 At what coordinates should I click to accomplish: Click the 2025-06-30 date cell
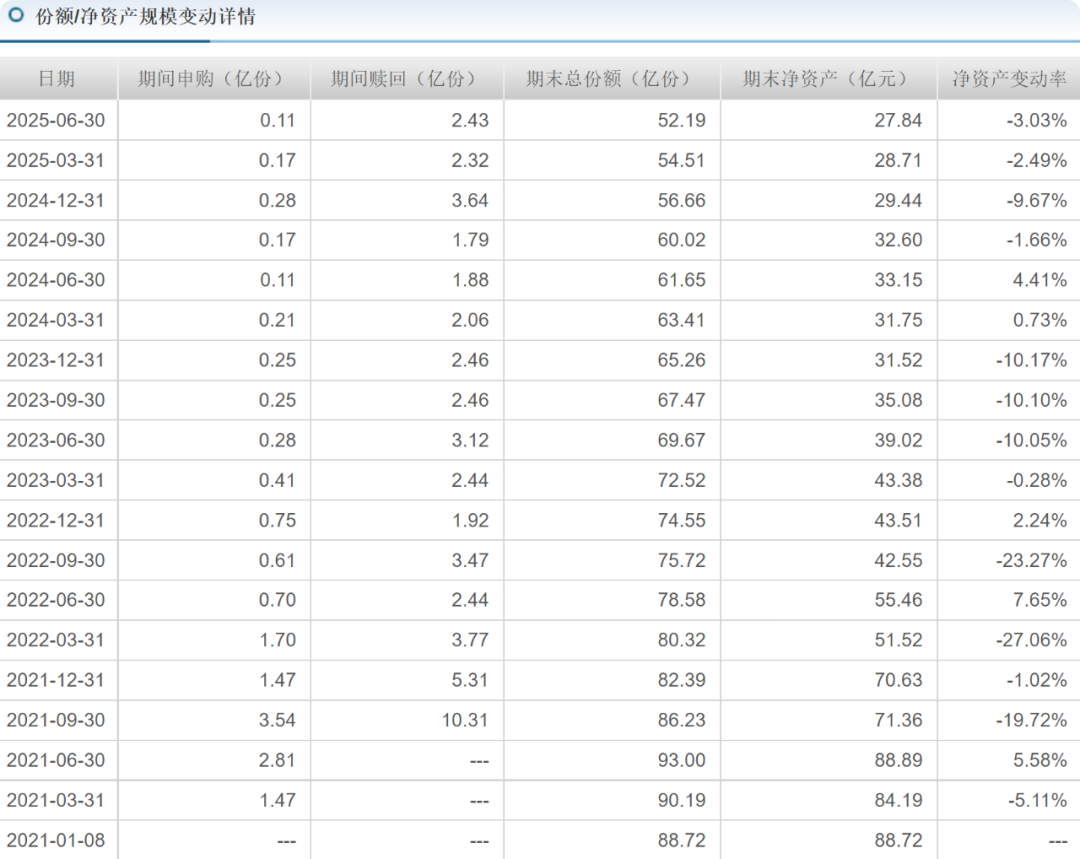[x=56, y=120]
